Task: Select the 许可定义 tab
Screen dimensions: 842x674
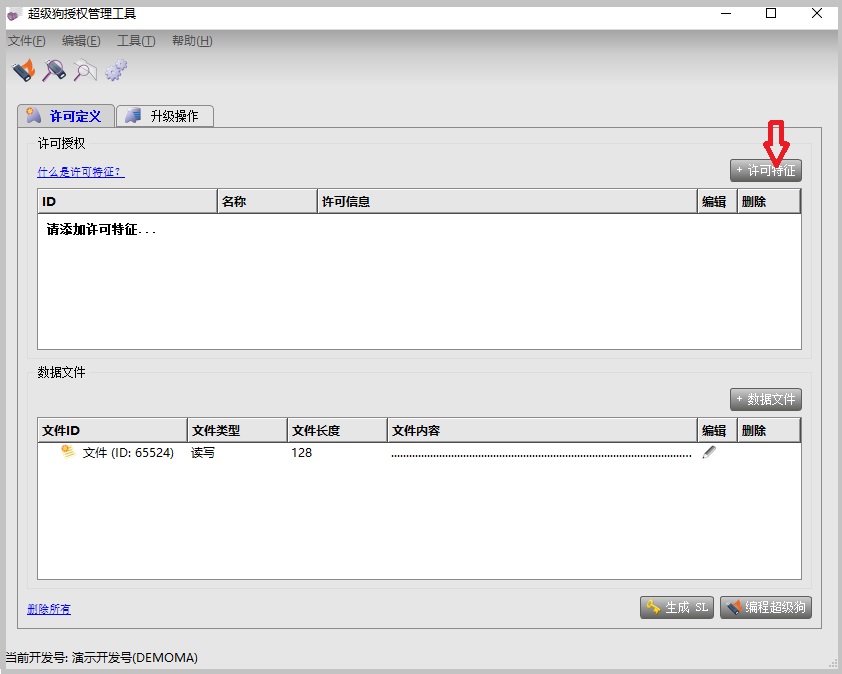Action: pyautogui.click(x=65, y=116)
